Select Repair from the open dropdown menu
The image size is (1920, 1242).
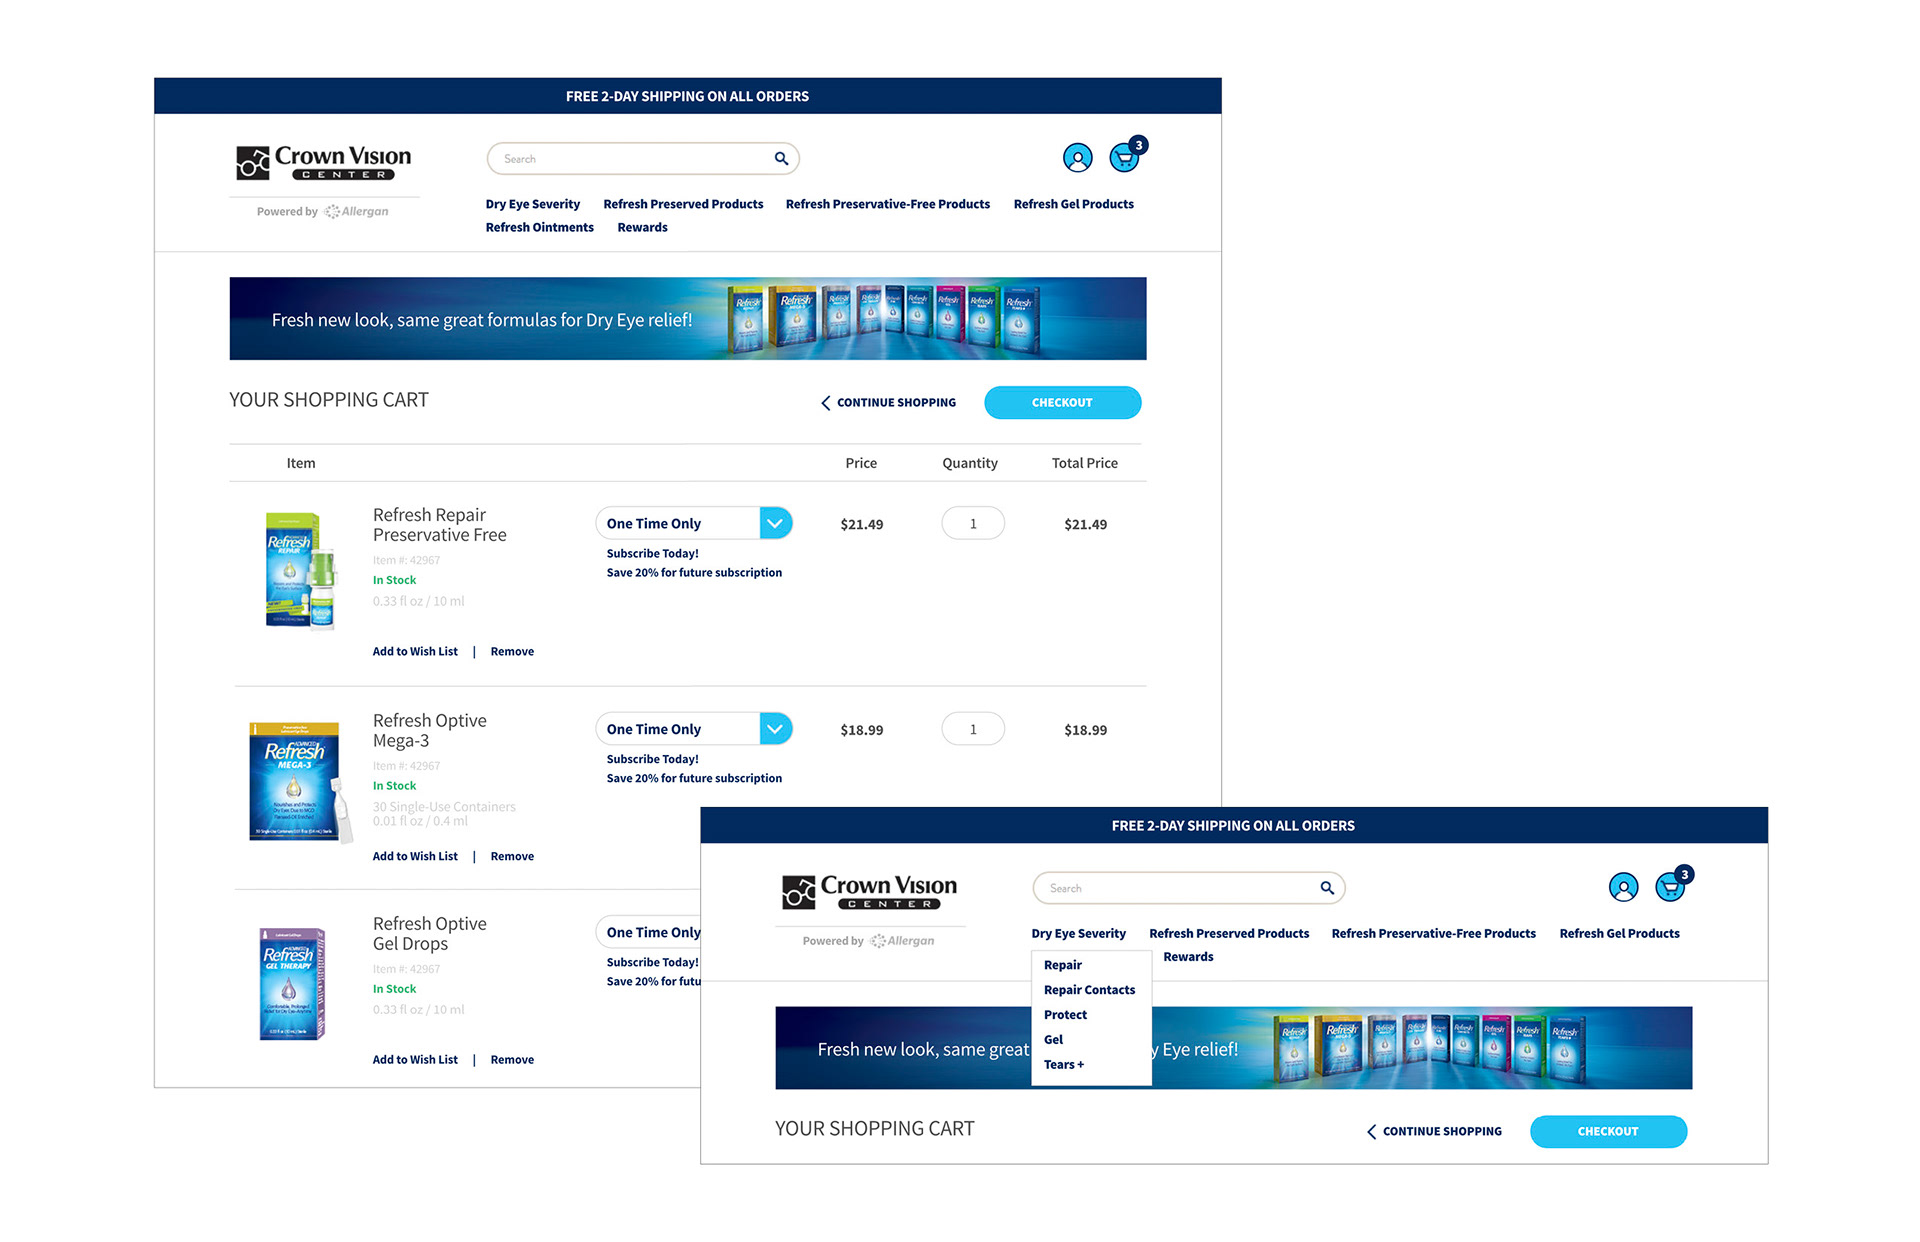click(1062, 965)
